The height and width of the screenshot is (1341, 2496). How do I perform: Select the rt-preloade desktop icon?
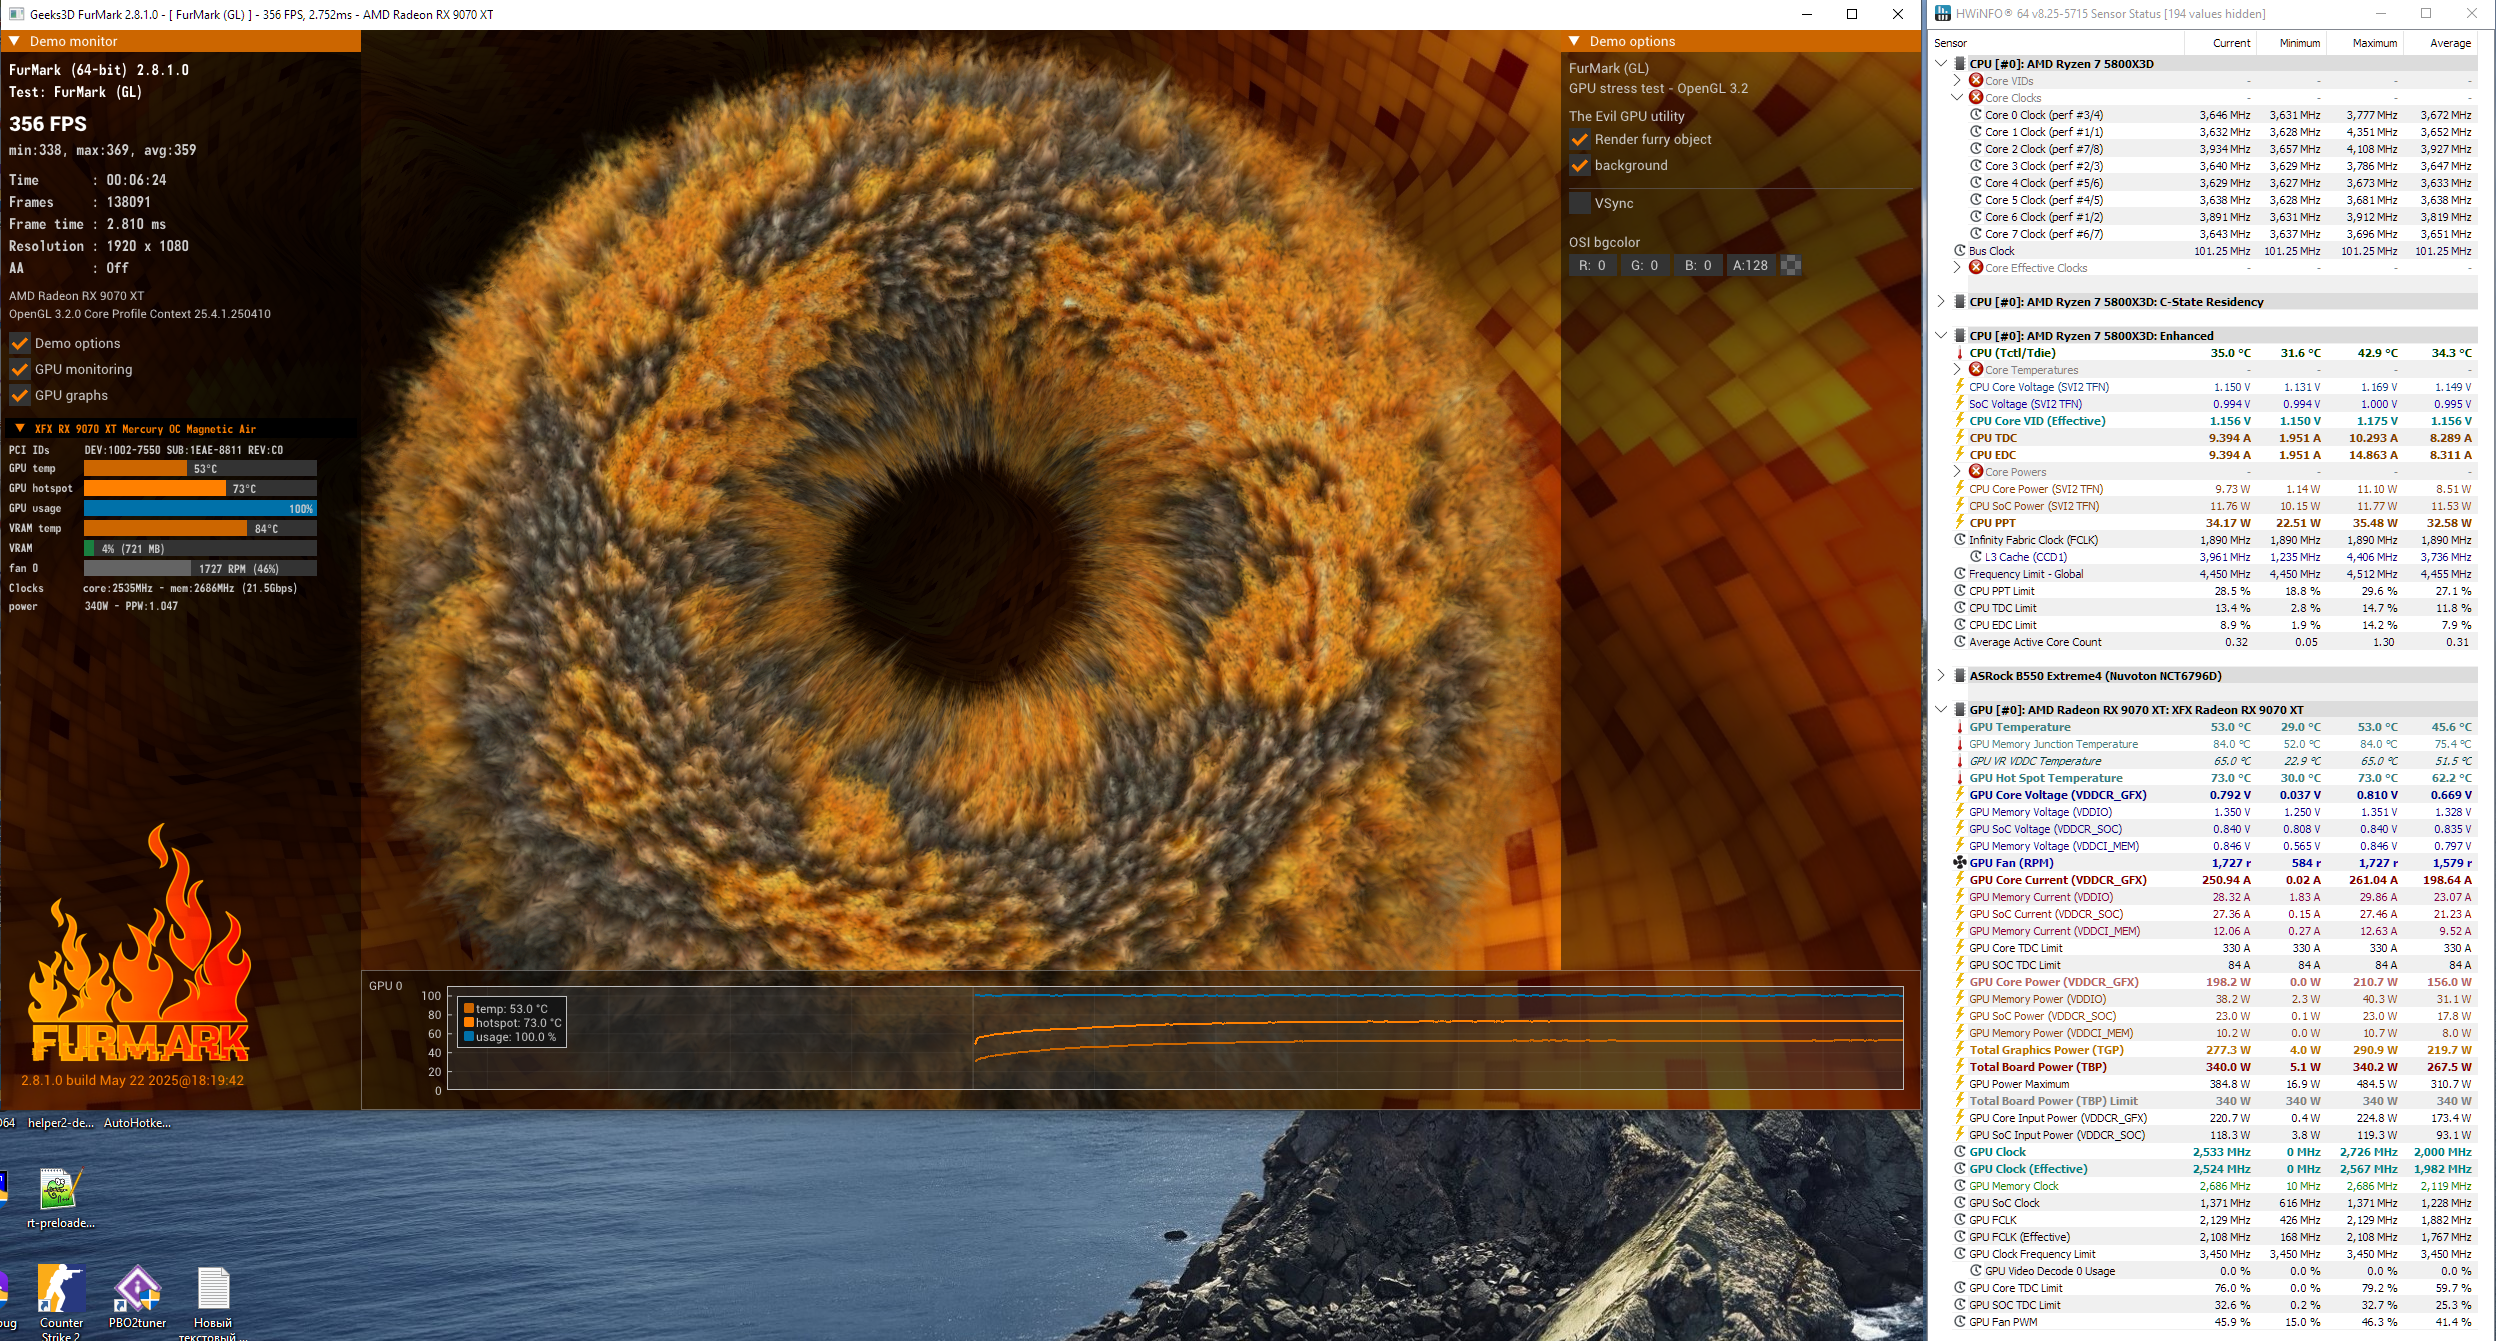[61, 1190]
